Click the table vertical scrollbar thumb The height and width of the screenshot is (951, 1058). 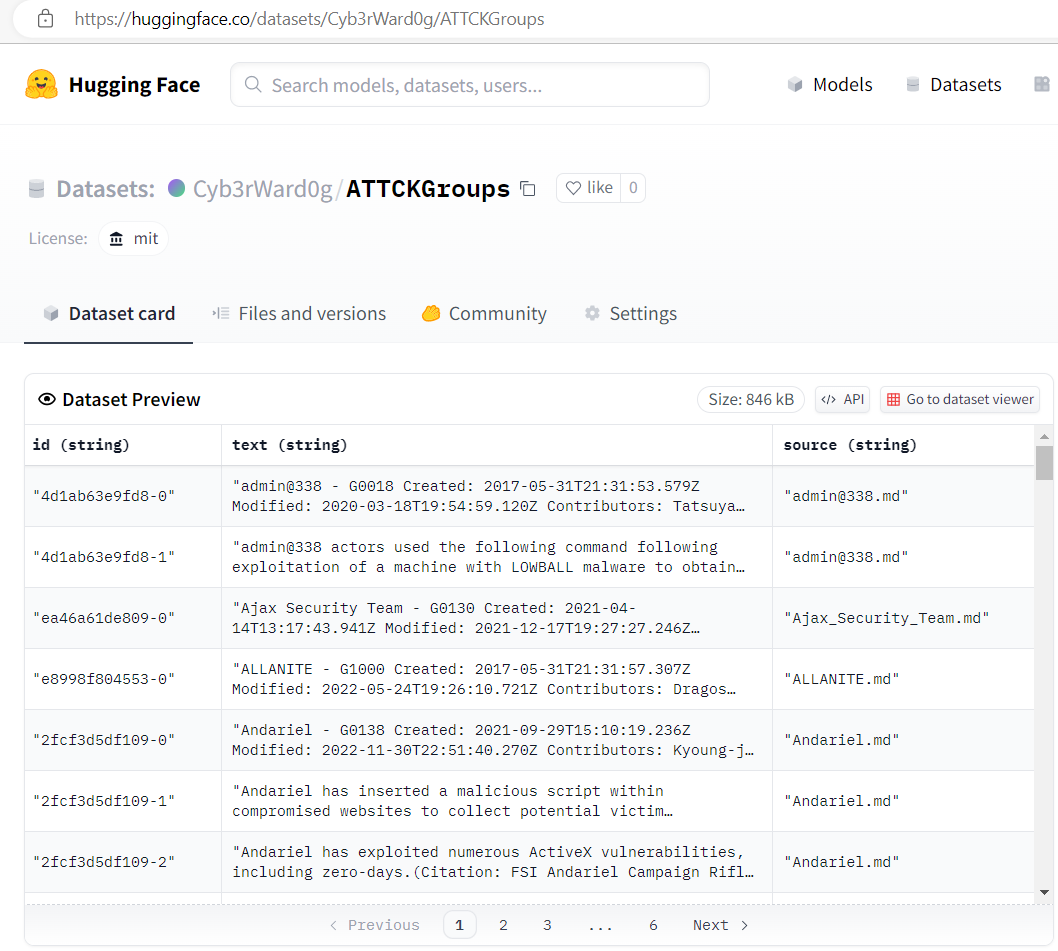tap(1045, 464)
